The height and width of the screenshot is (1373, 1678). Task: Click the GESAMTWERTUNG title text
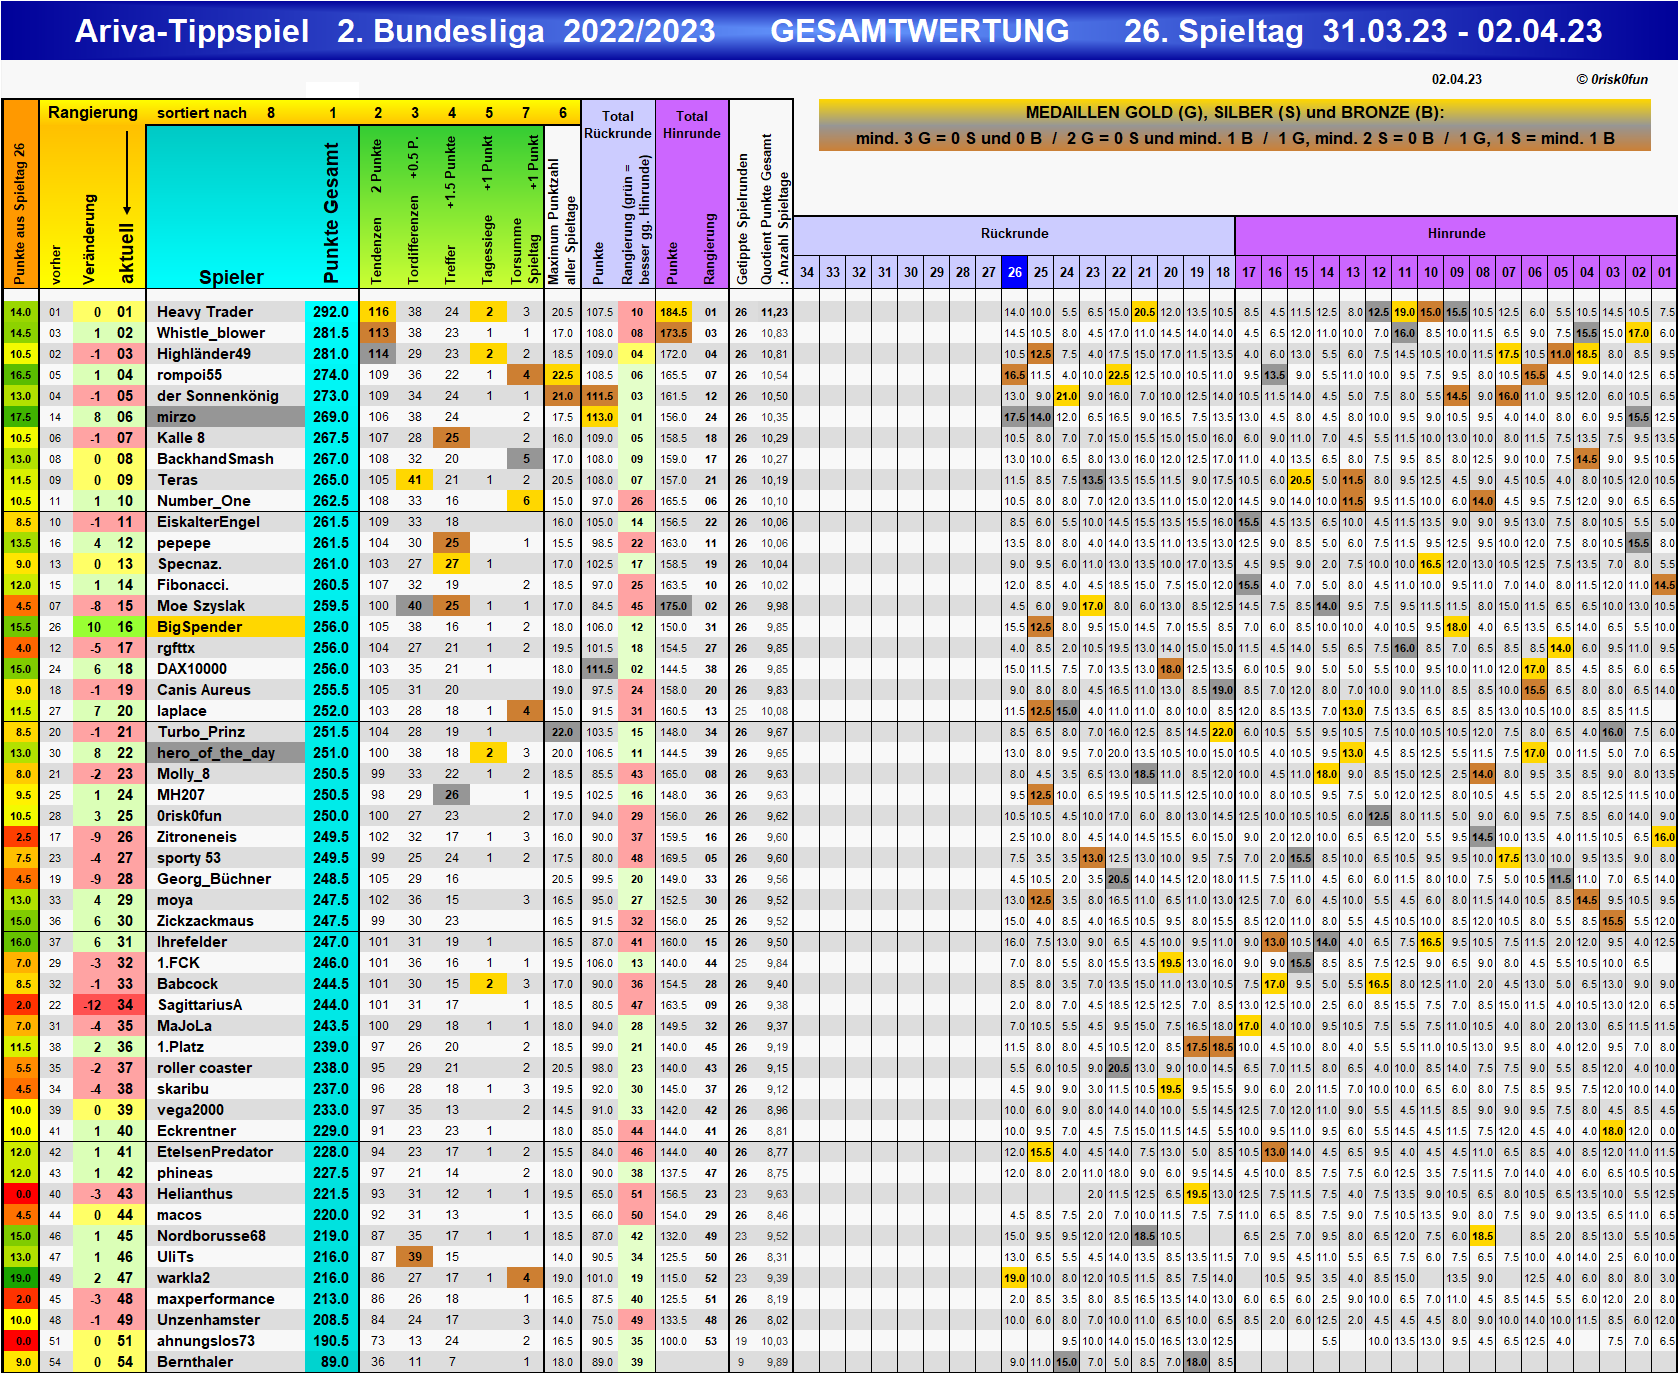coord(920,31)
